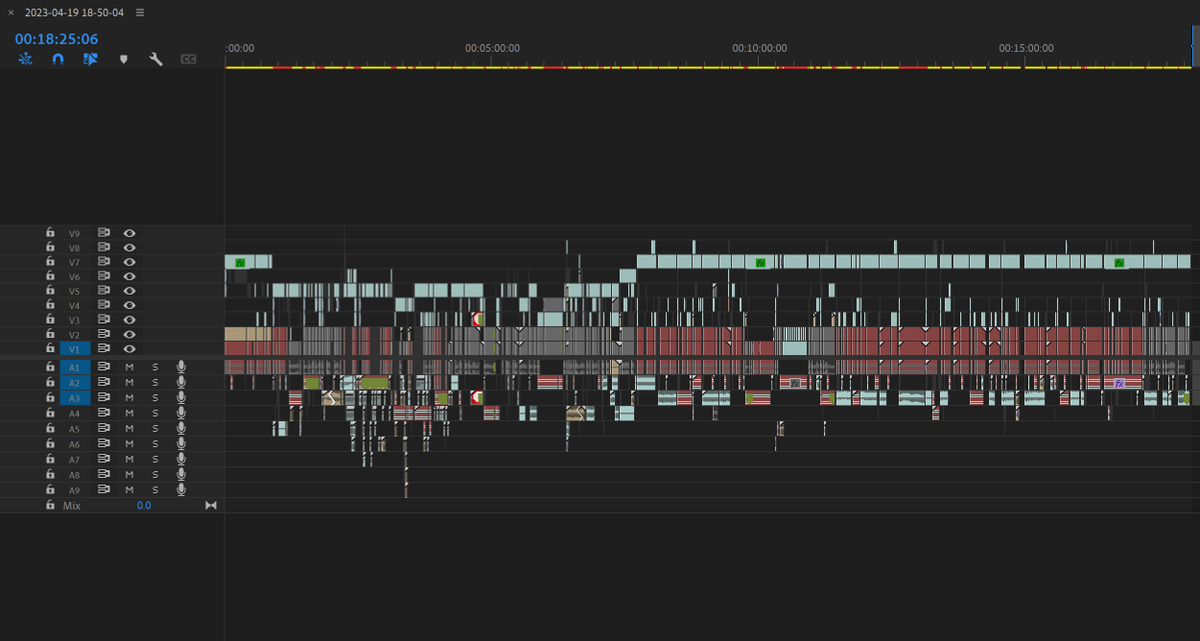Screen dimensions: 1200x641
Task: Jump to 00:10:00:00 on time ruler
Action: click(759, 48)
